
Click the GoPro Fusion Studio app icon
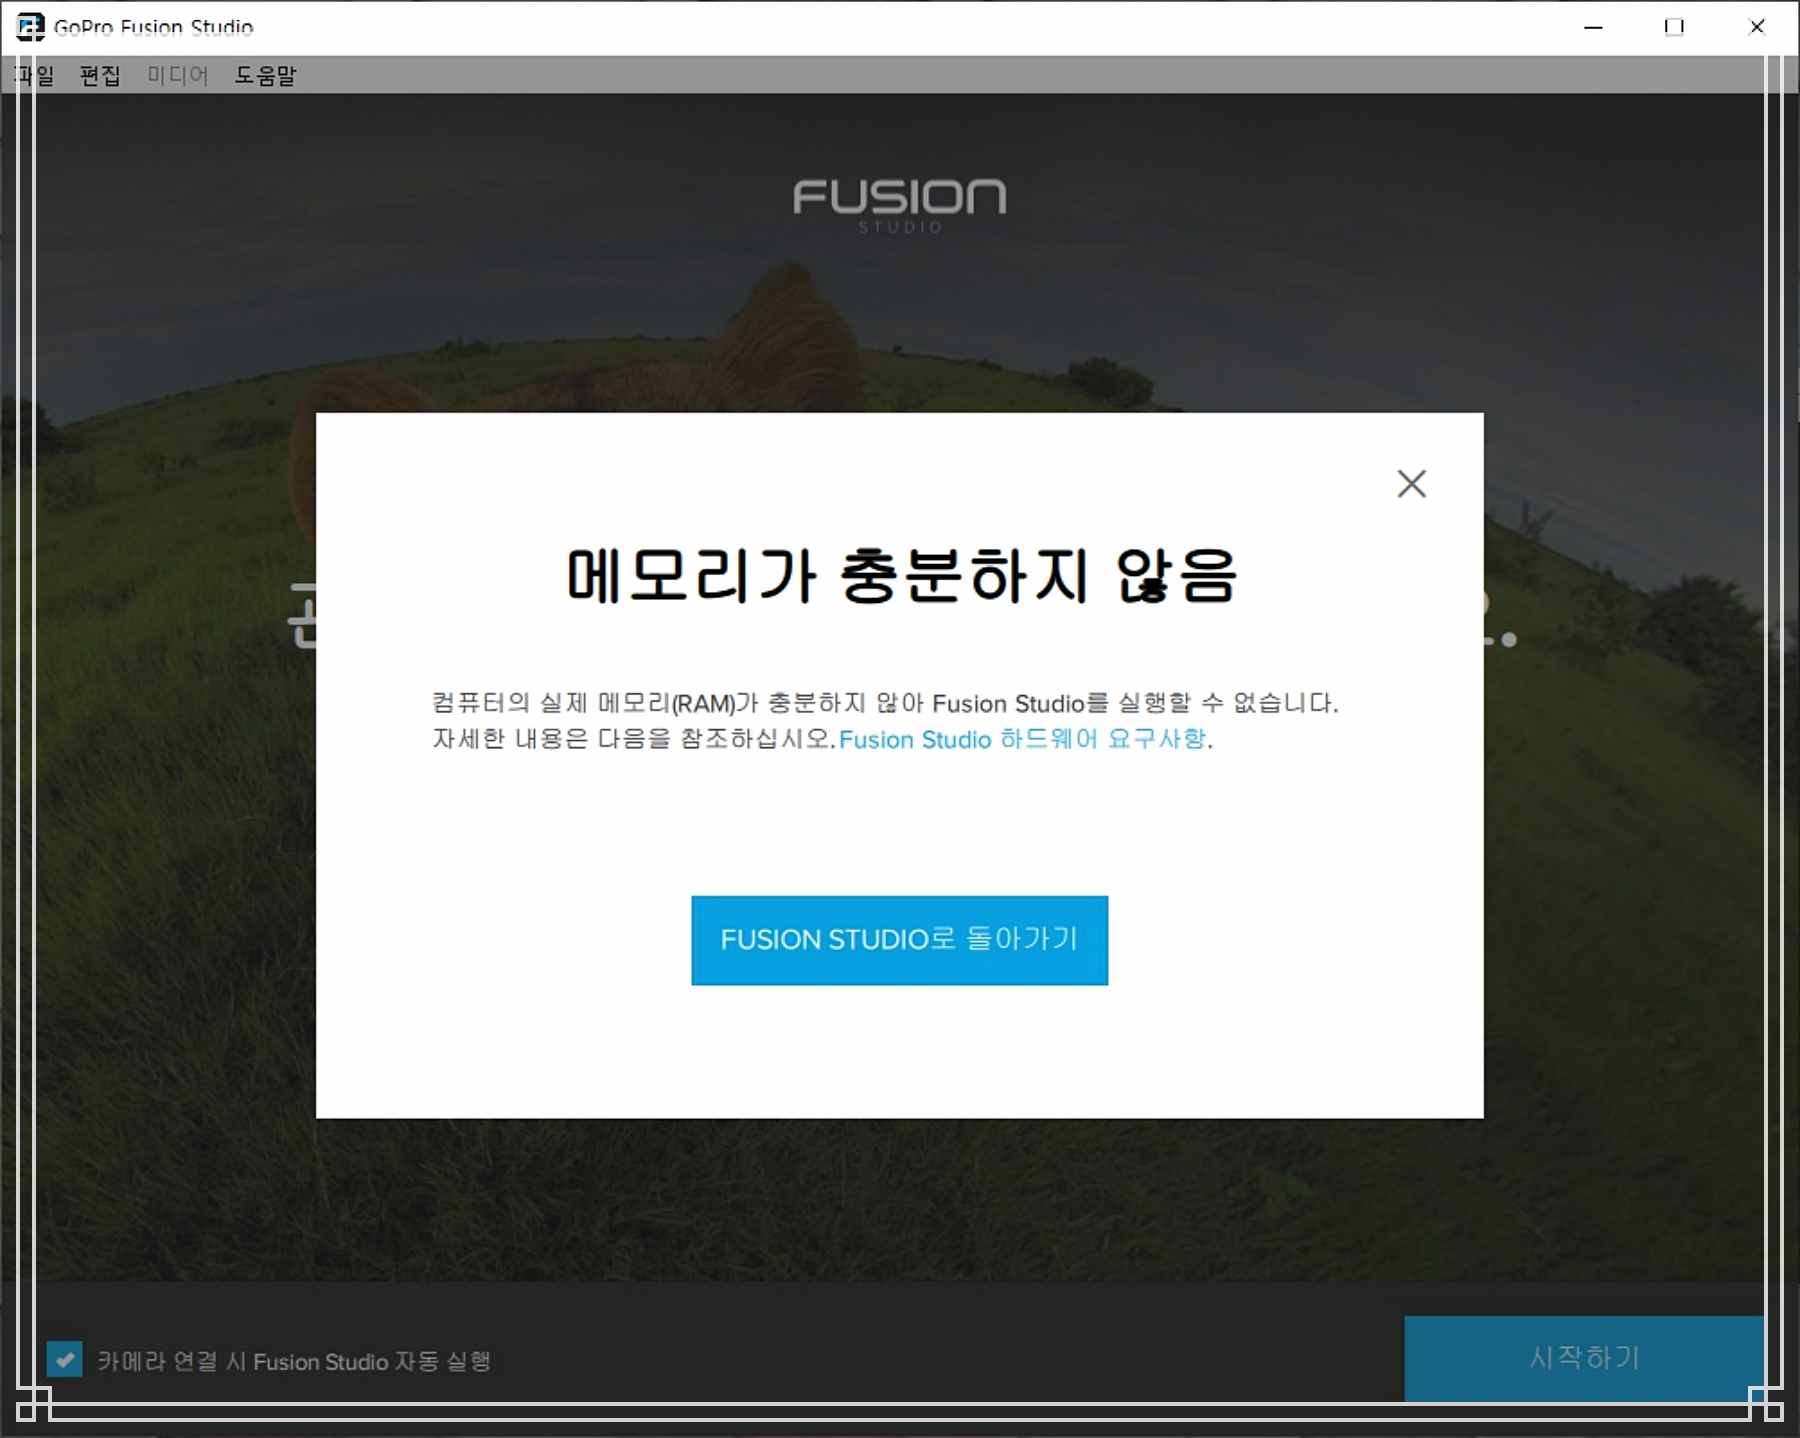click(30, 27)
